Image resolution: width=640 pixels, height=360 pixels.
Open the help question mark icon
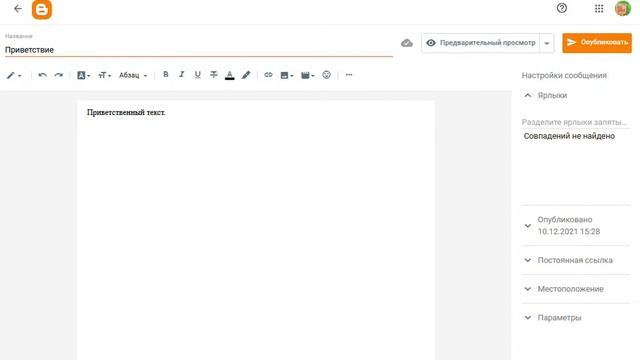coord(562,8)
